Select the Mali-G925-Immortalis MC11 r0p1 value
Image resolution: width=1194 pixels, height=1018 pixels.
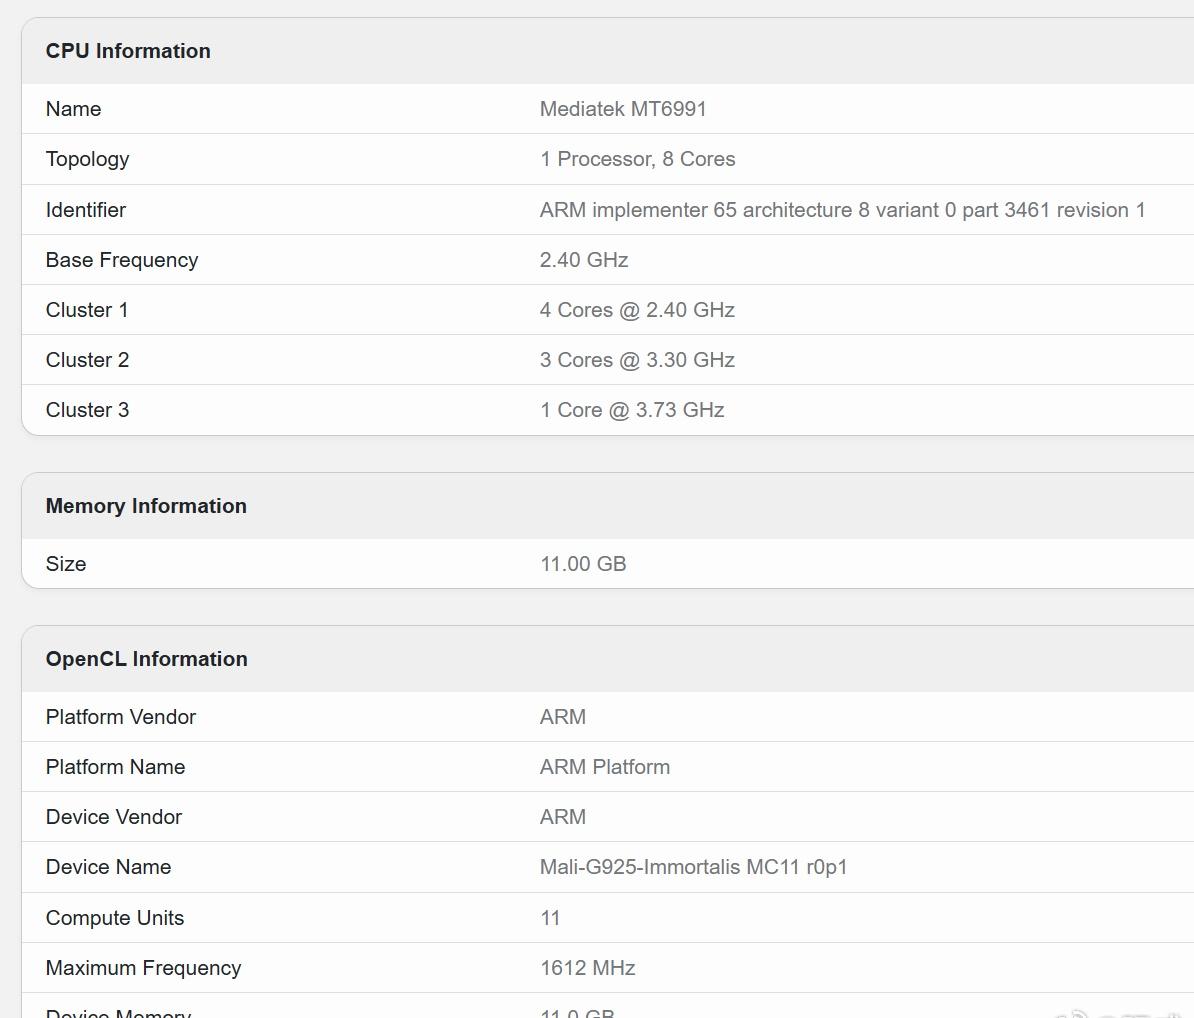coord(694,867)
